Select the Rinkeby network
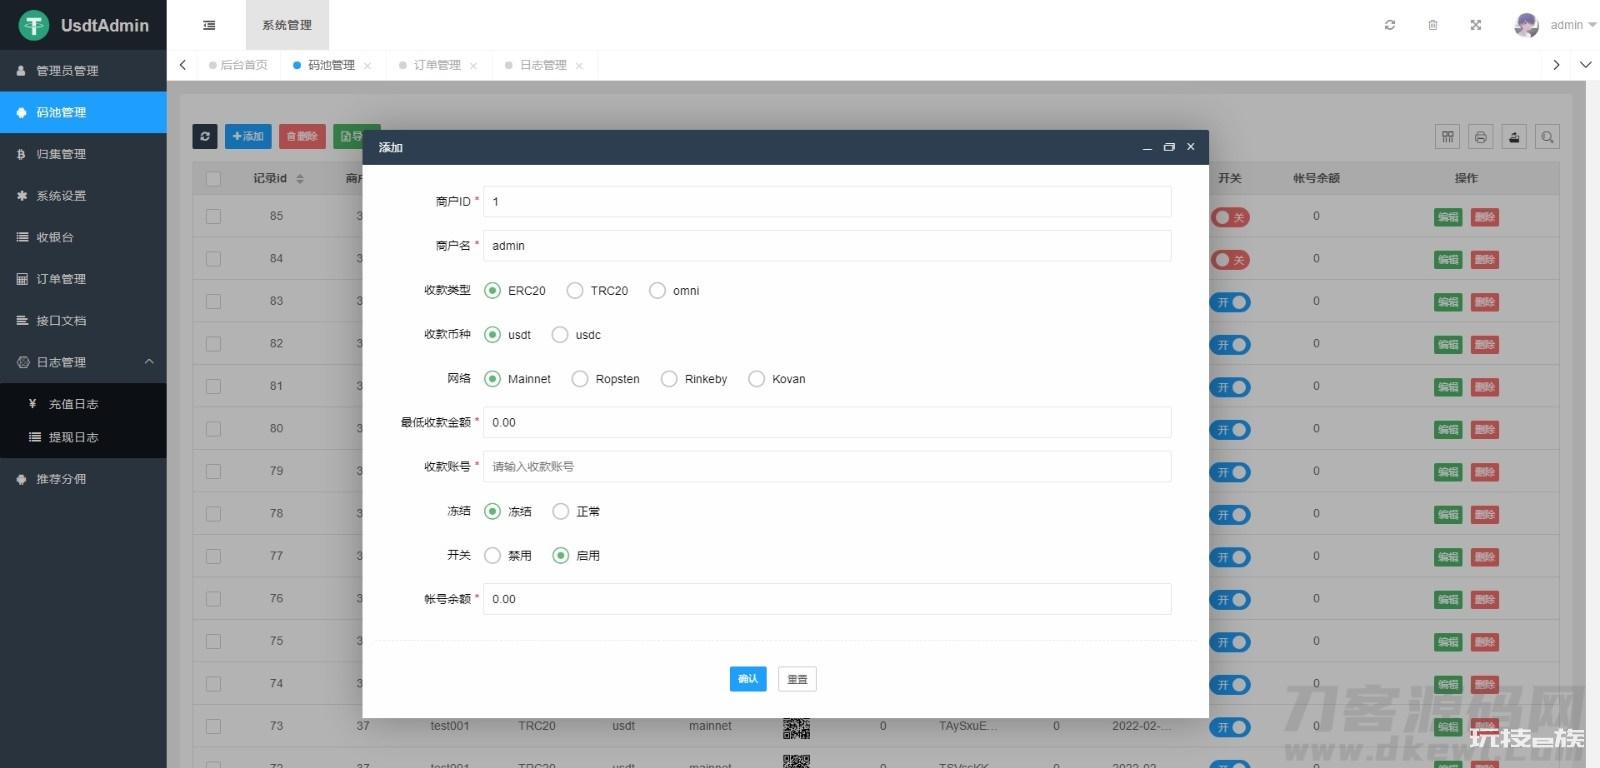This screenshot has height=768, width=1600. 694,379
